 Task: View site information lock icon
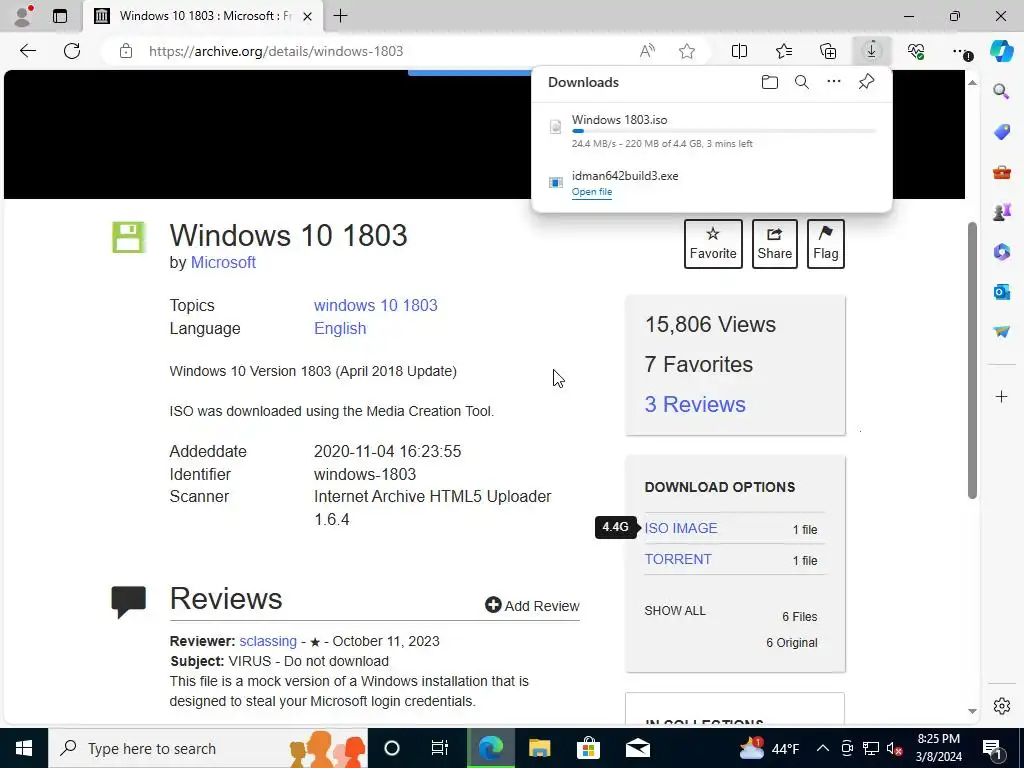[x=125, y=51]
